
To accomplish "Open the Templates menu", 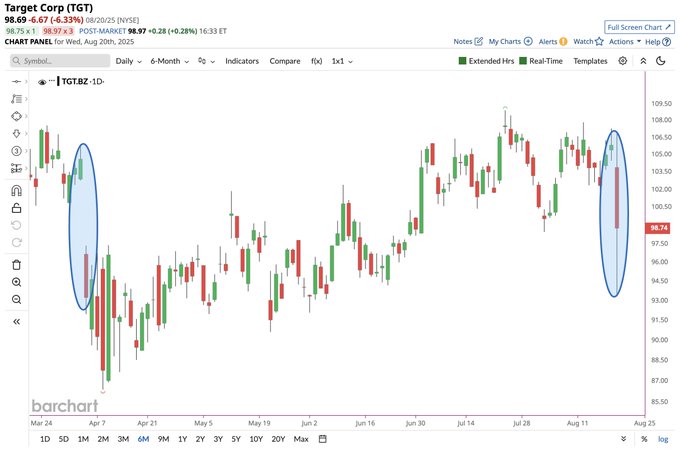I will [x=590, y=61].
